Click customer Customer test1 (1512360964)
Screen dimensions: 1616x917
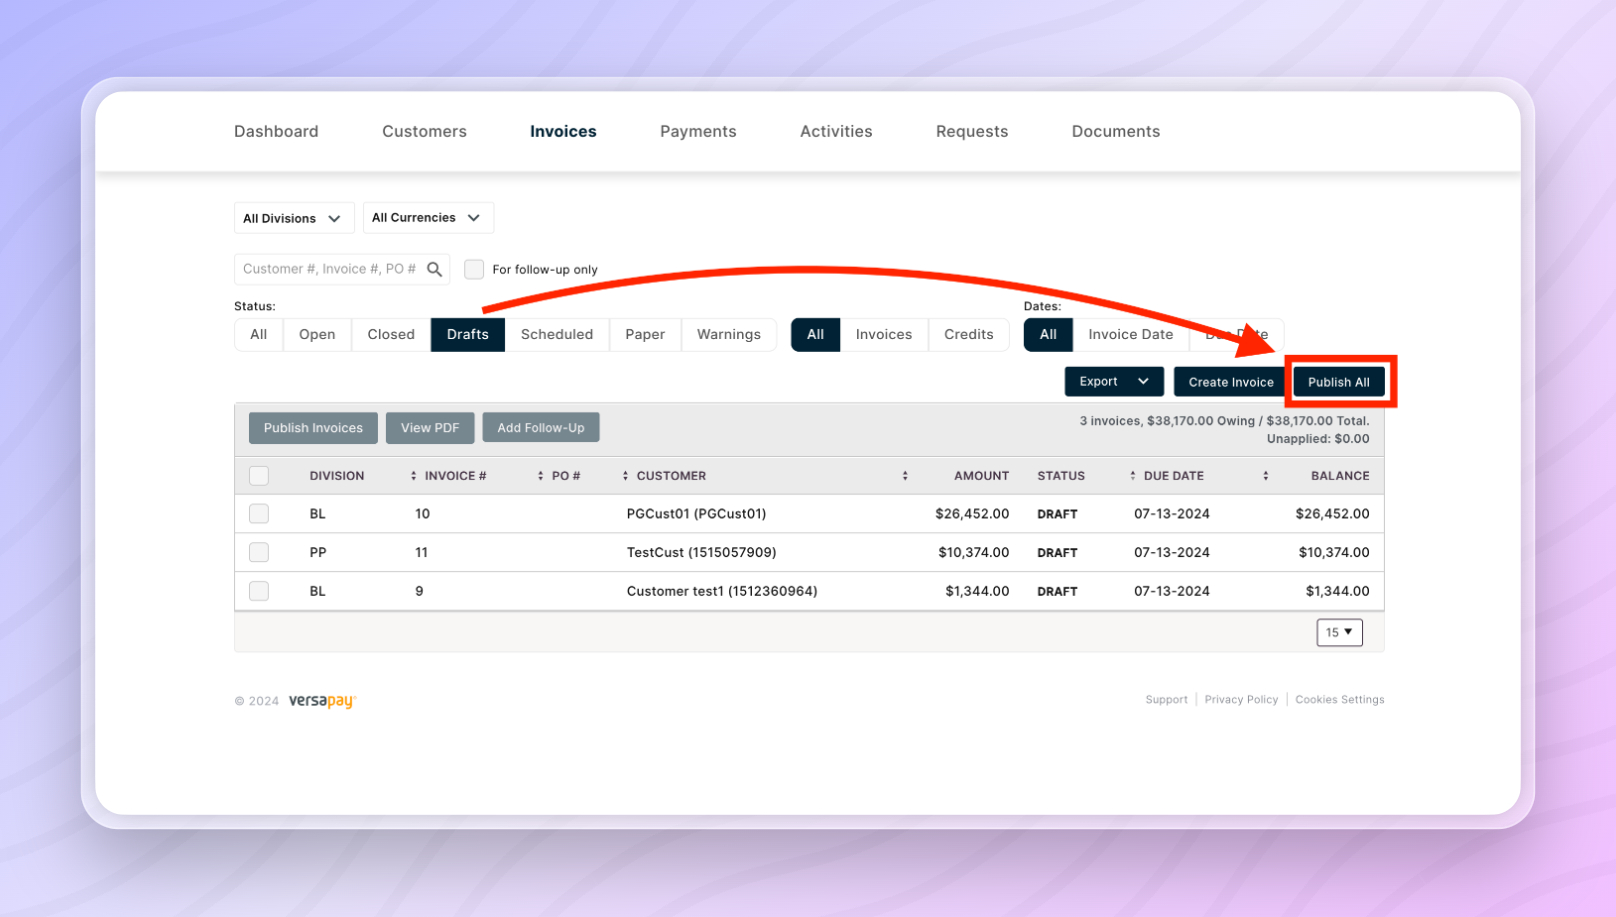[722, 591]
